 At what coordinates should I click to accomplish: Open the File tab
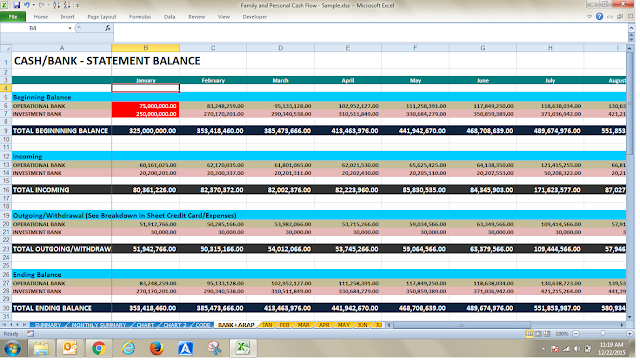(x=13, y=17)
